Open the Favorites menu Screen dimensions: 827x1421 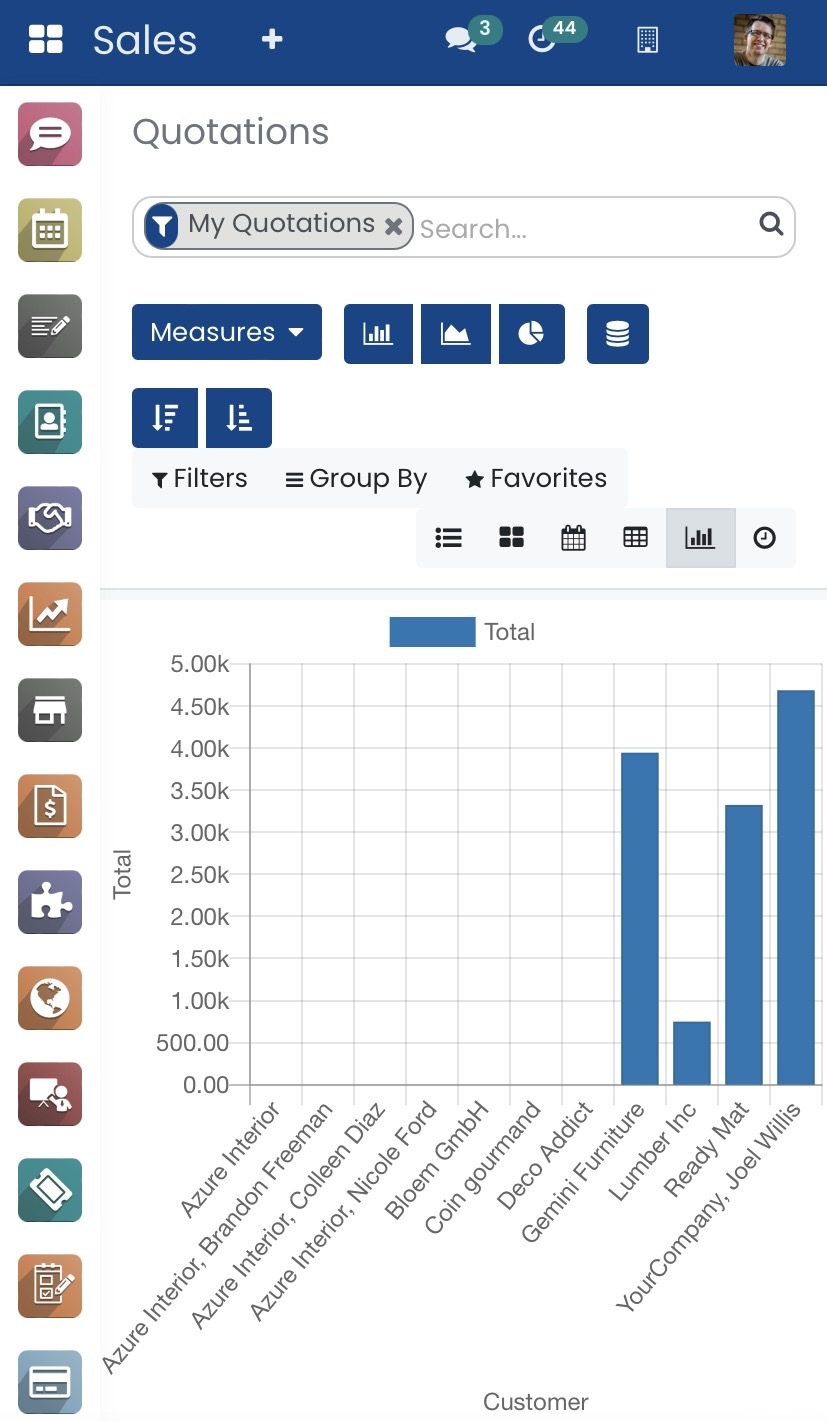pyautogui.click(x=536, y=479)
